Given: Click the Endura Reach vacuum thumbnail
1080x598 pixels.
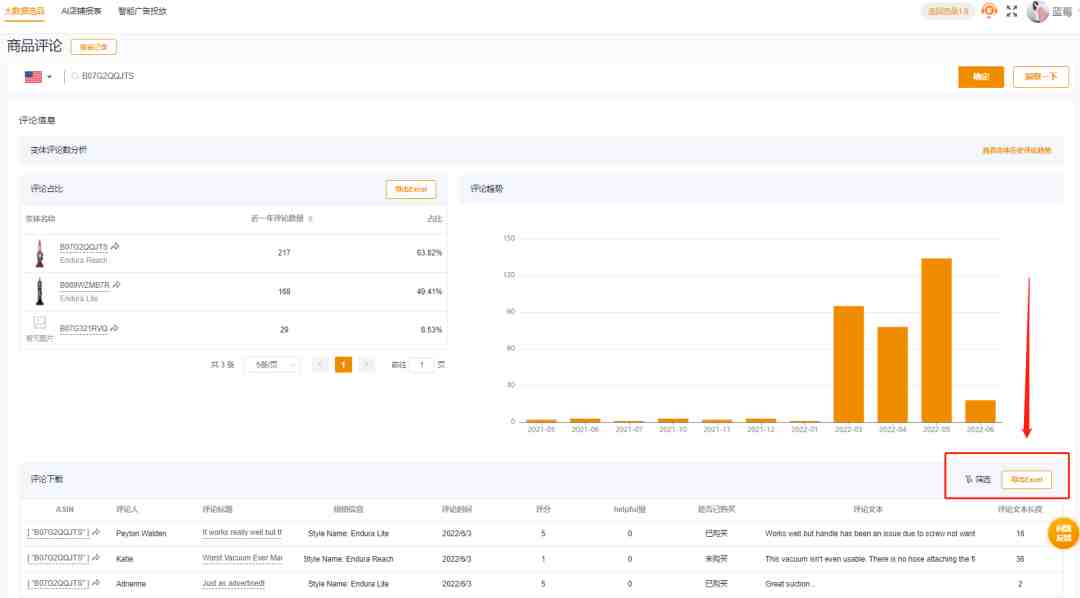Looking at the screenshot, I should [40, 253].
